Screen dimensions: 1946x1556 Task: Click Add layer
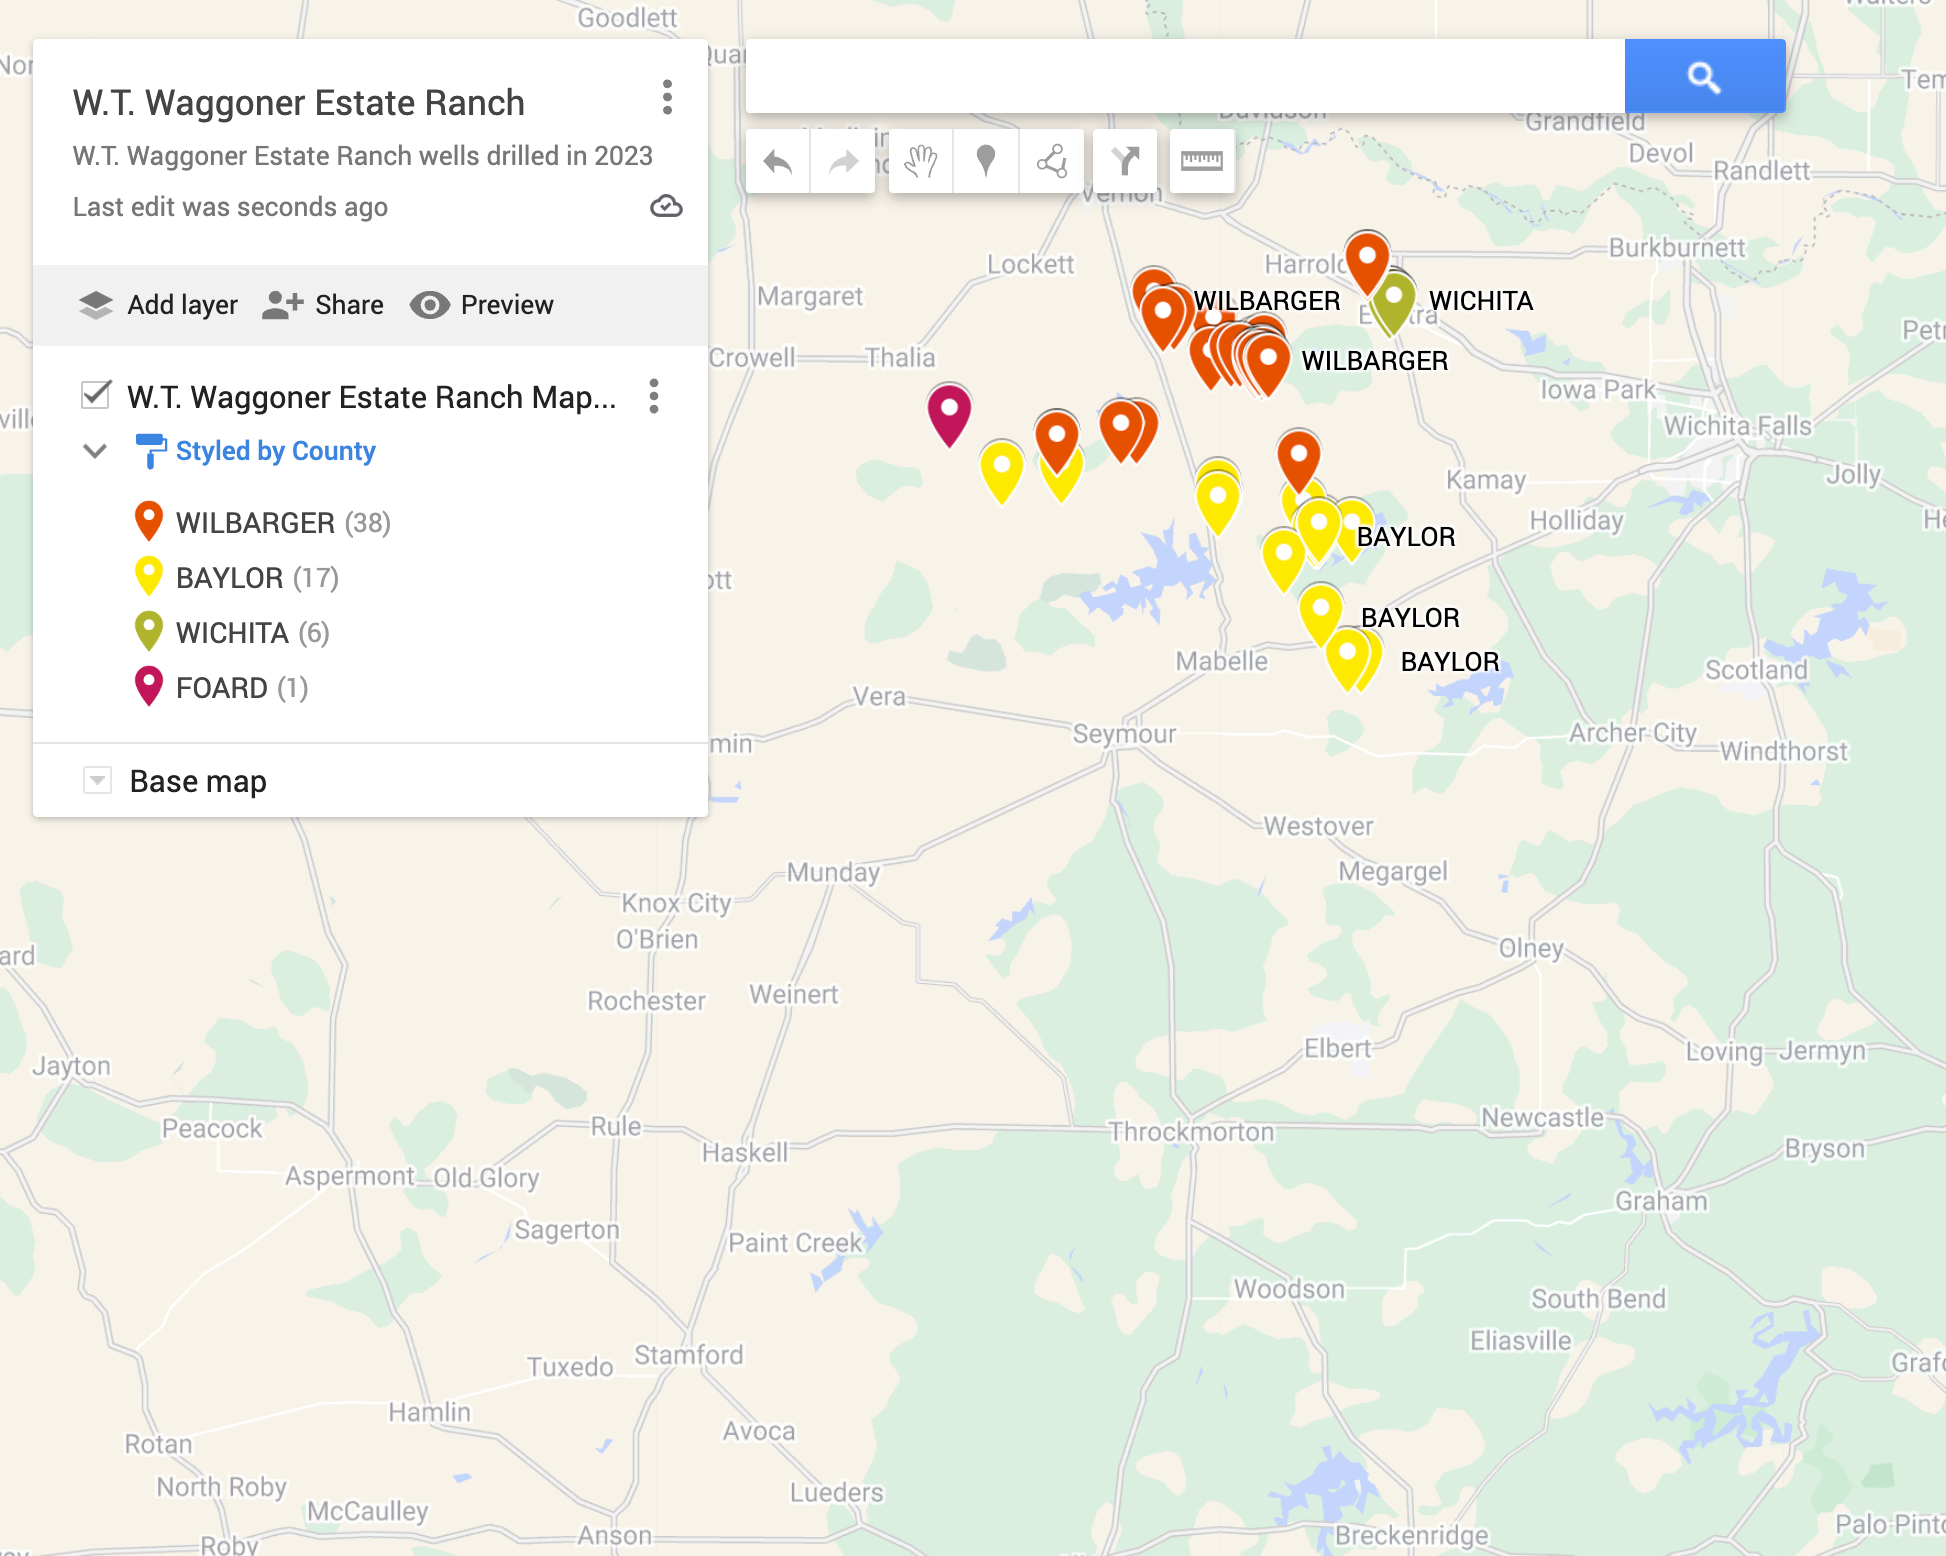click(159, 305)
